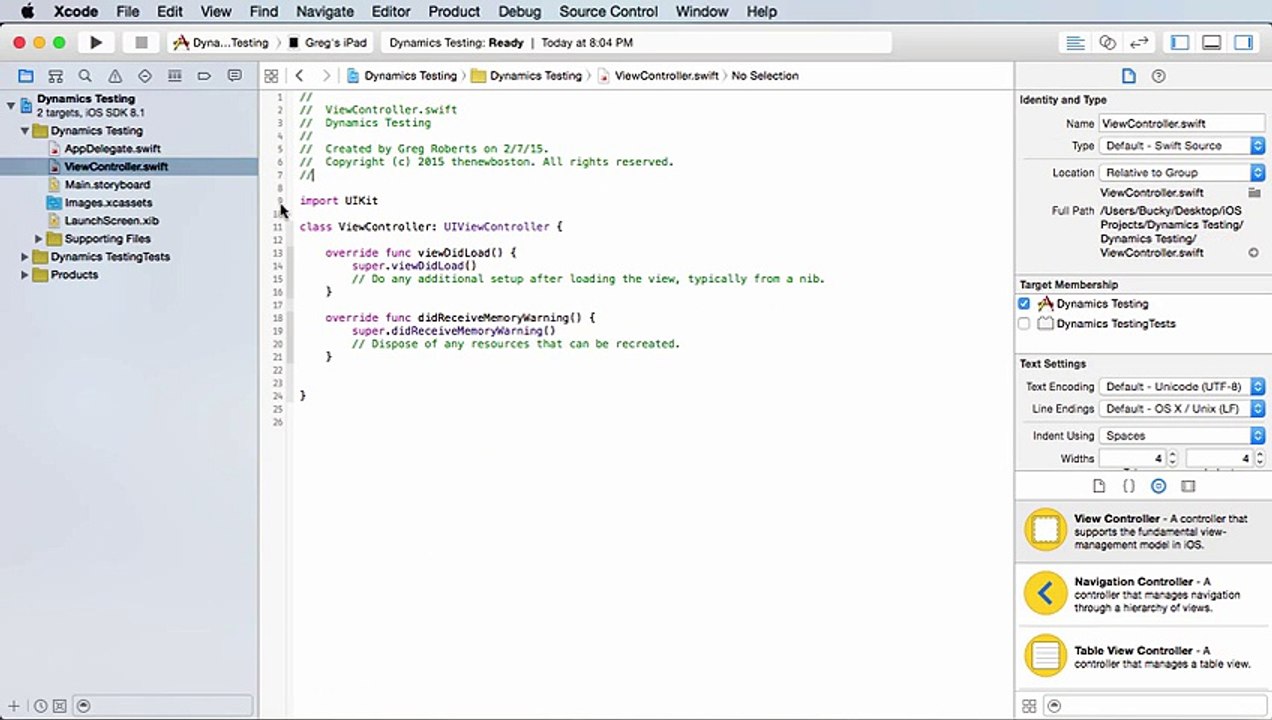Select Greg's iPad run destination
Screen dimensions: 1272x720
(x=328, y=43)
